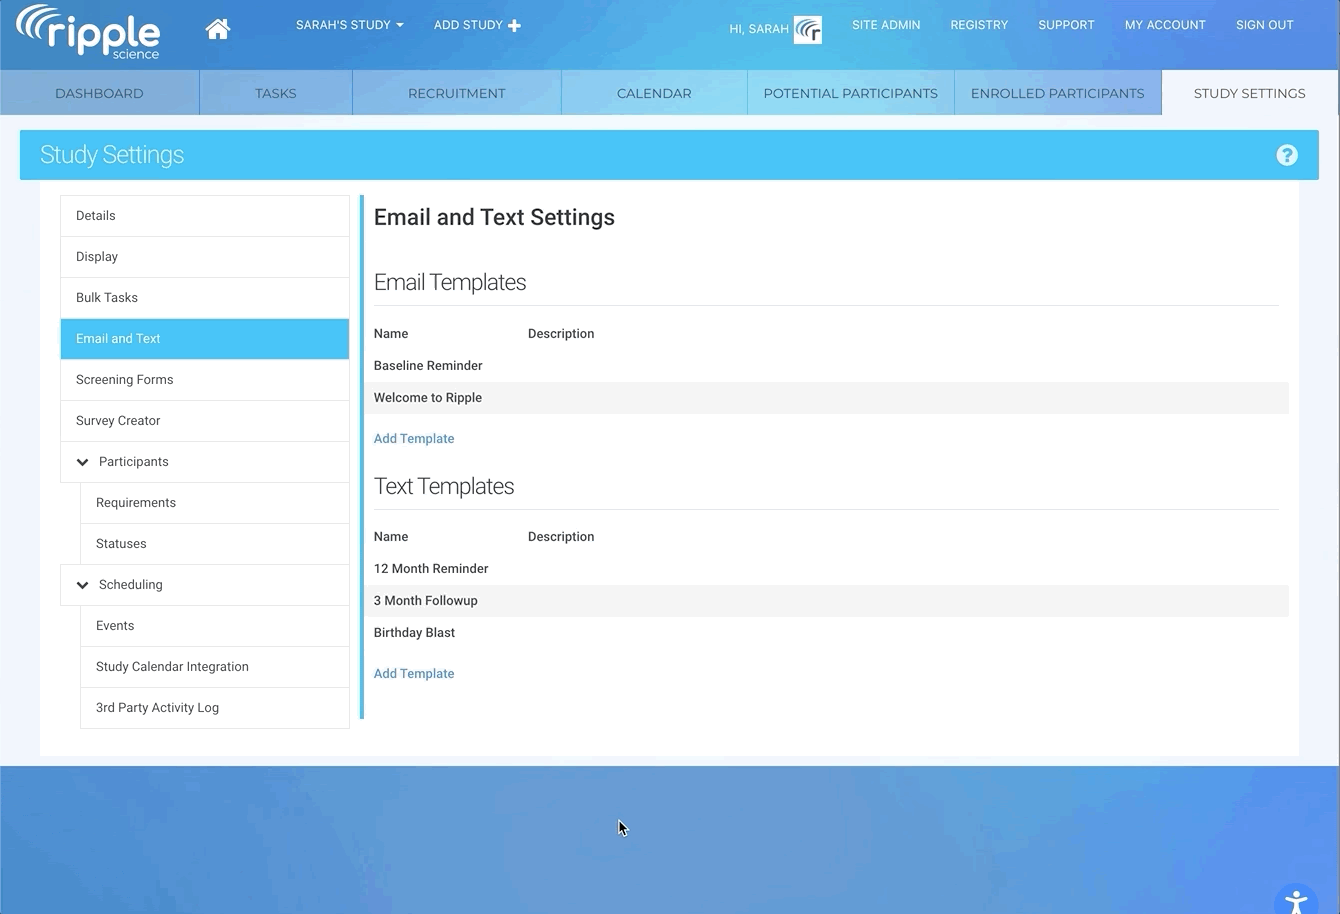Open the Enrolled Participants tab

(x=1057, y=93)
